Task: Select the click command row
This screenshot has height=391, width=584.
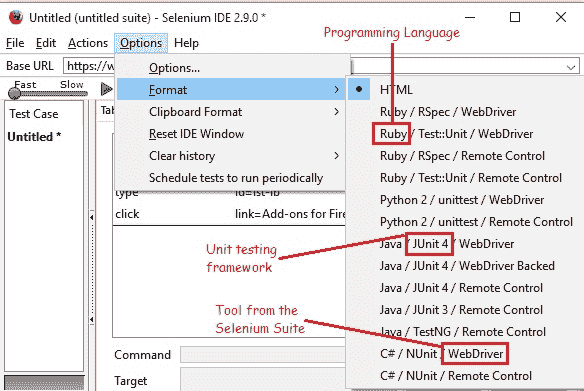Action: pos(229,214)
